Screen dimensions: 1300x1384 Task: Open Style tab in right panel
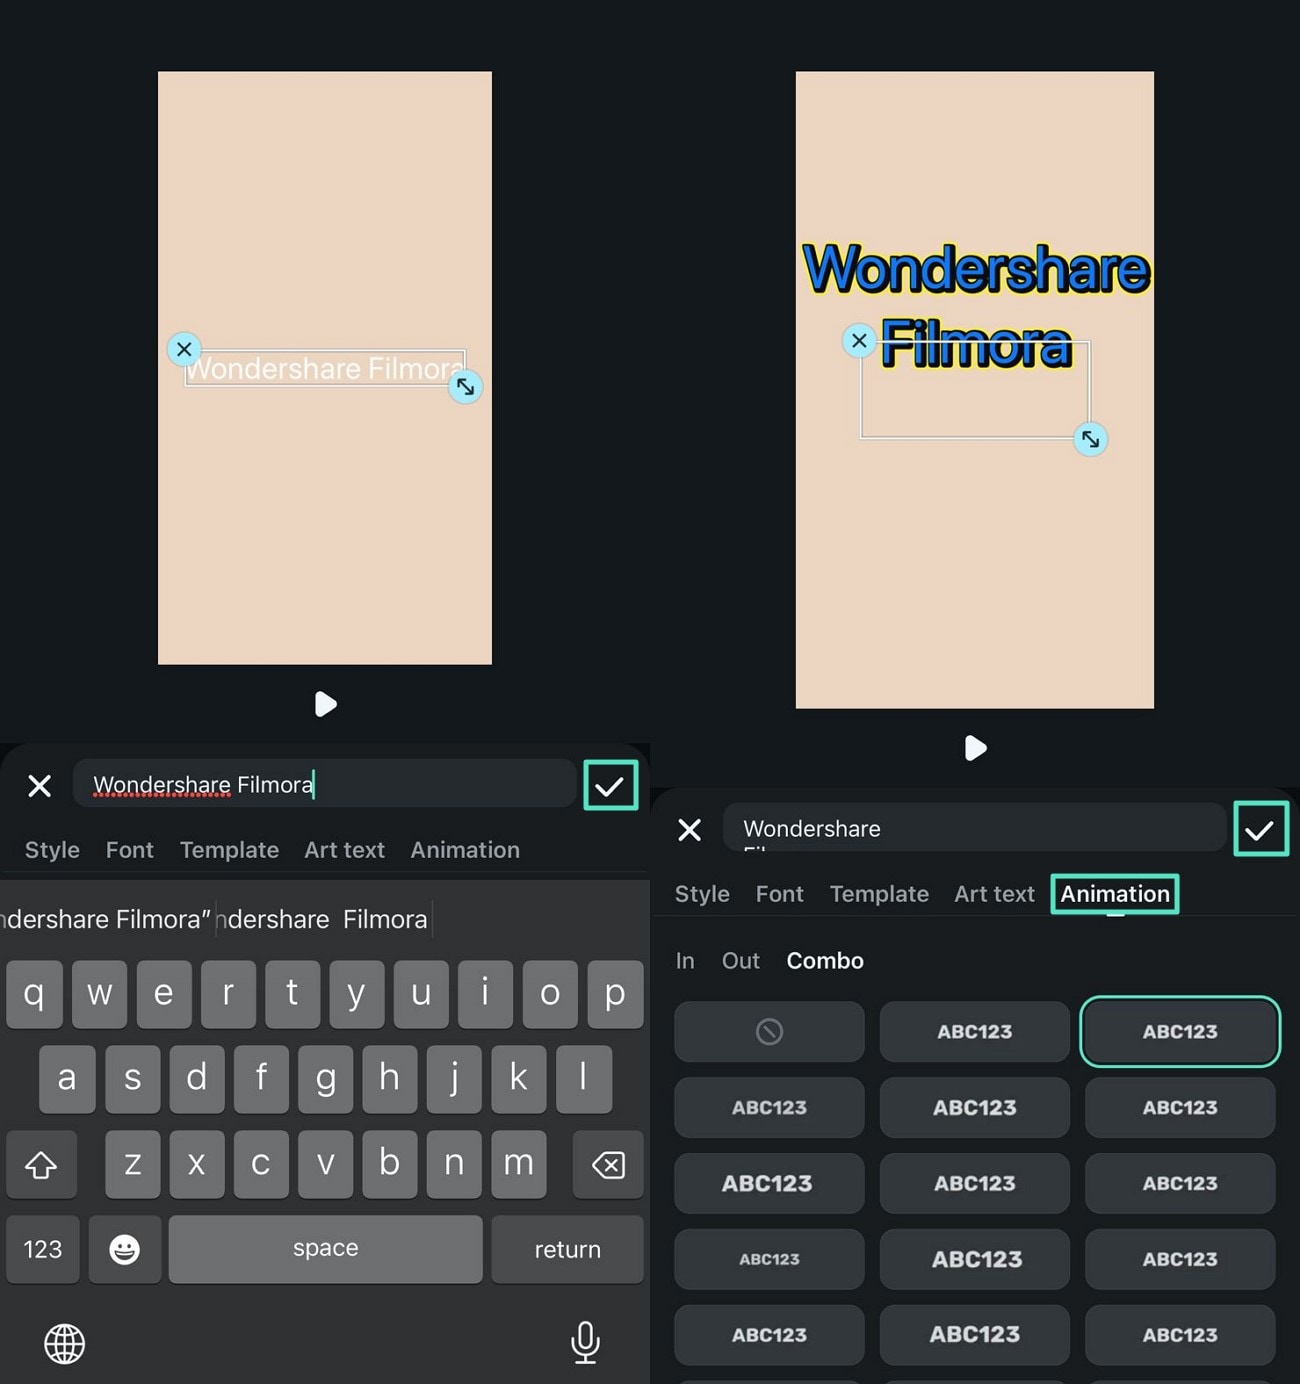(702, 894)
